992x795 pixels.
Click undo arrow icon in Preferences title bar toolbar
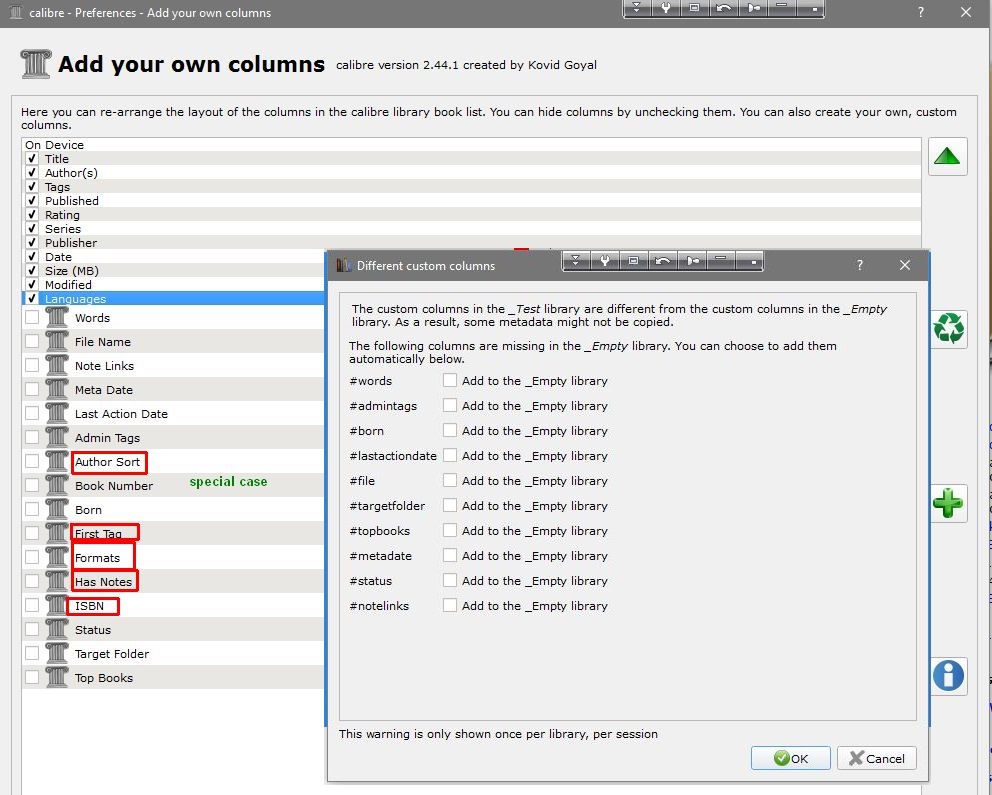click(724, 8)
